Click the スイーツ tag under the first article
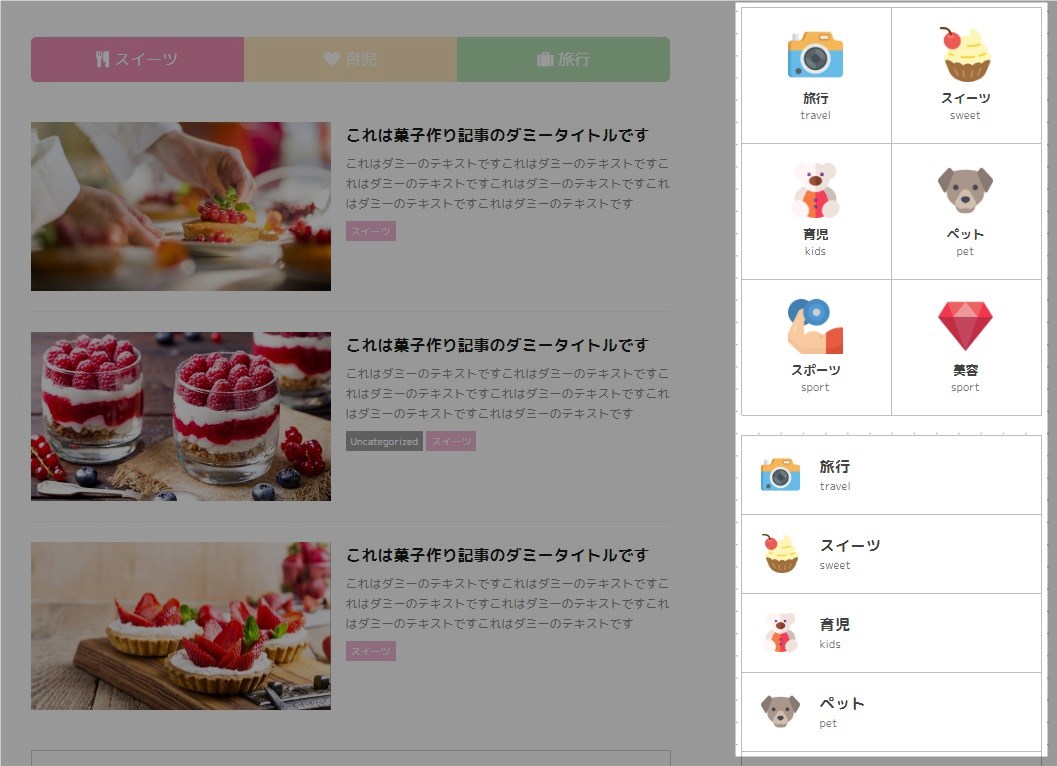Viewport: 1057px width, 766px height. pos(371,231)
